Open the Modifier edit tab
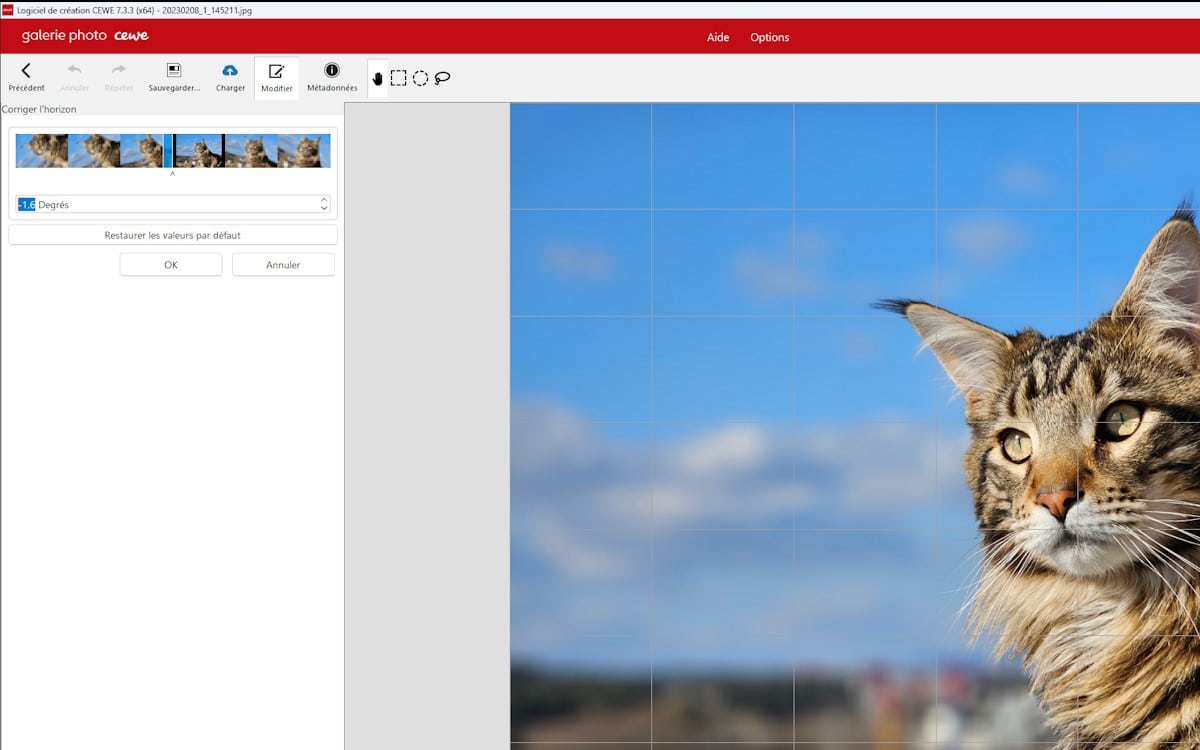Image resolution: width=1200 pixels, height=750 pixels. tap(277, 77)
